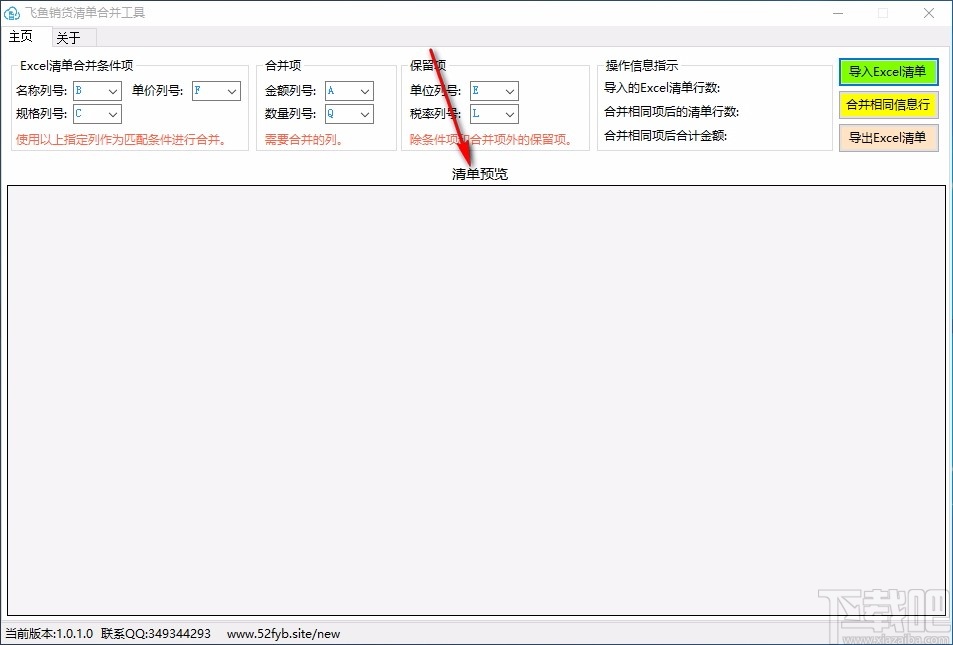Open the www.52fyb.site/new link
Viewport: 953px width, 645px height.
283,633
